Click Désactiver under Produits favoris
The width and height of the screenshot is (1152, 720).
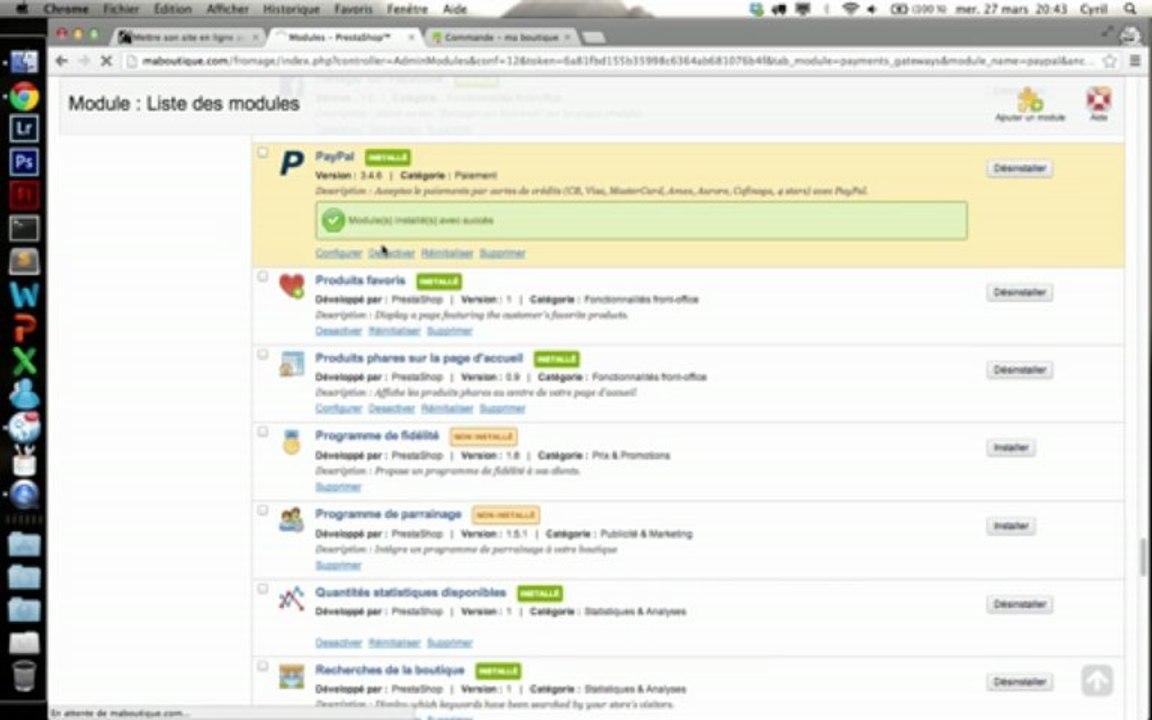(339, 331)
